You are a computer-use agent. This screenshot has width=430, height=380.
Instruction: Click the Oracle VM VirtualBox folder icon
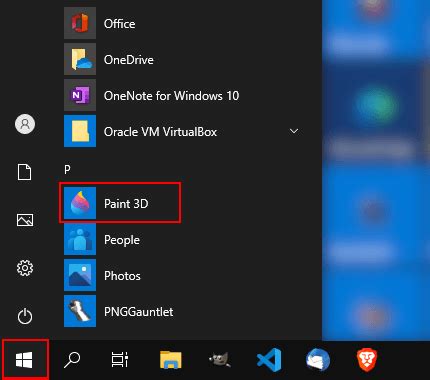80,131
